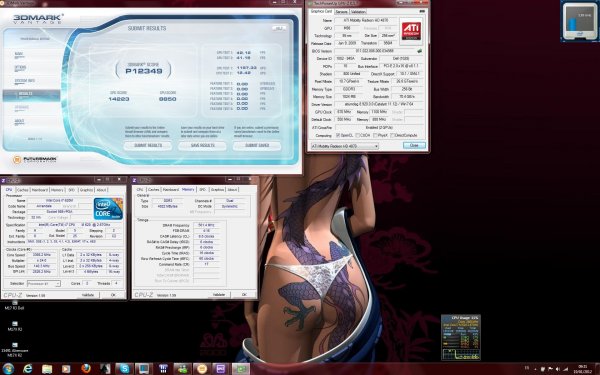Click the CPU-Z Specification field
Screen dimensions: 600x375
point(75,225)
